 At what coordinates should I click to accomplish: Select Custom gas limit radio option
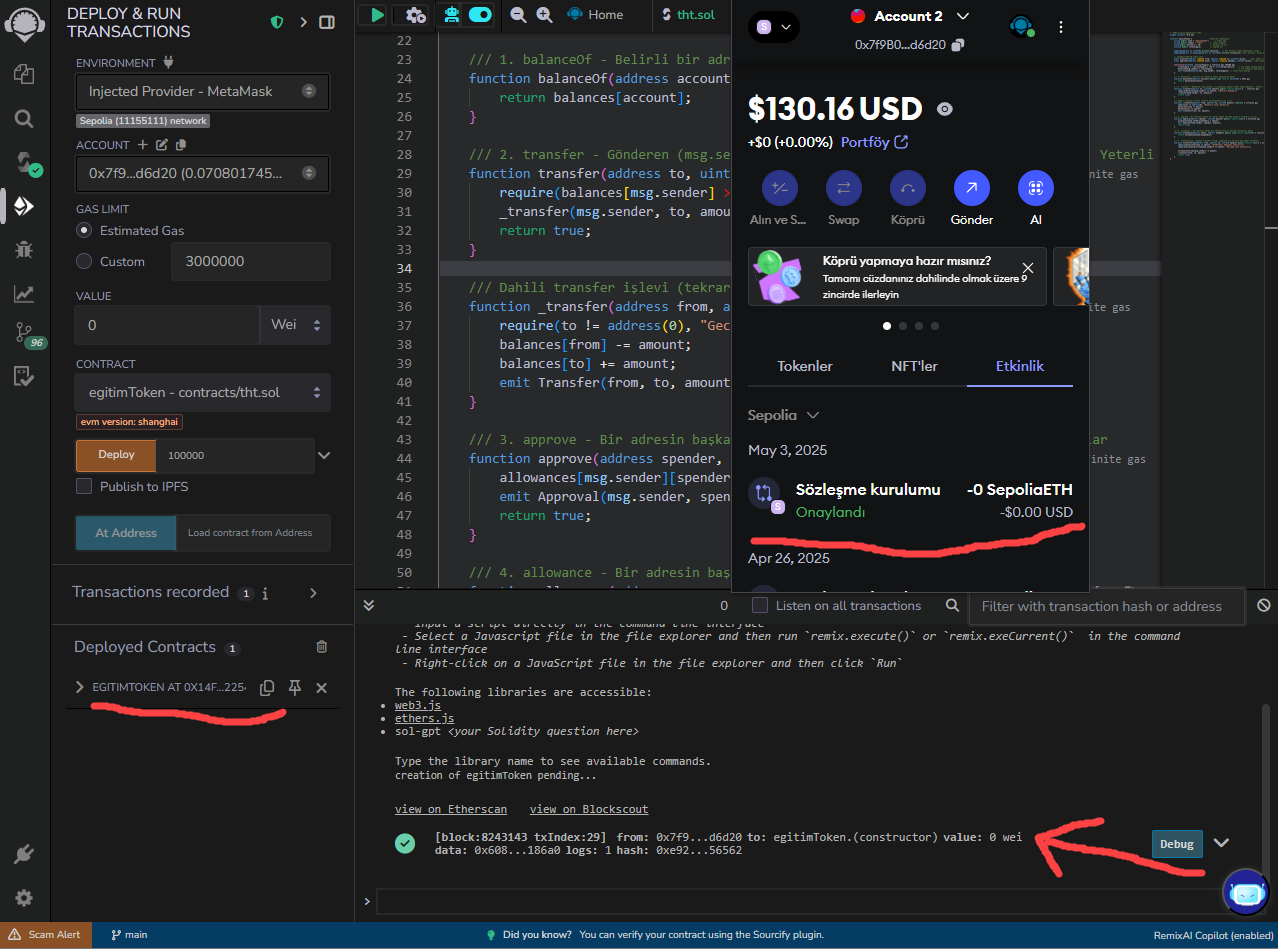(84, 261)
